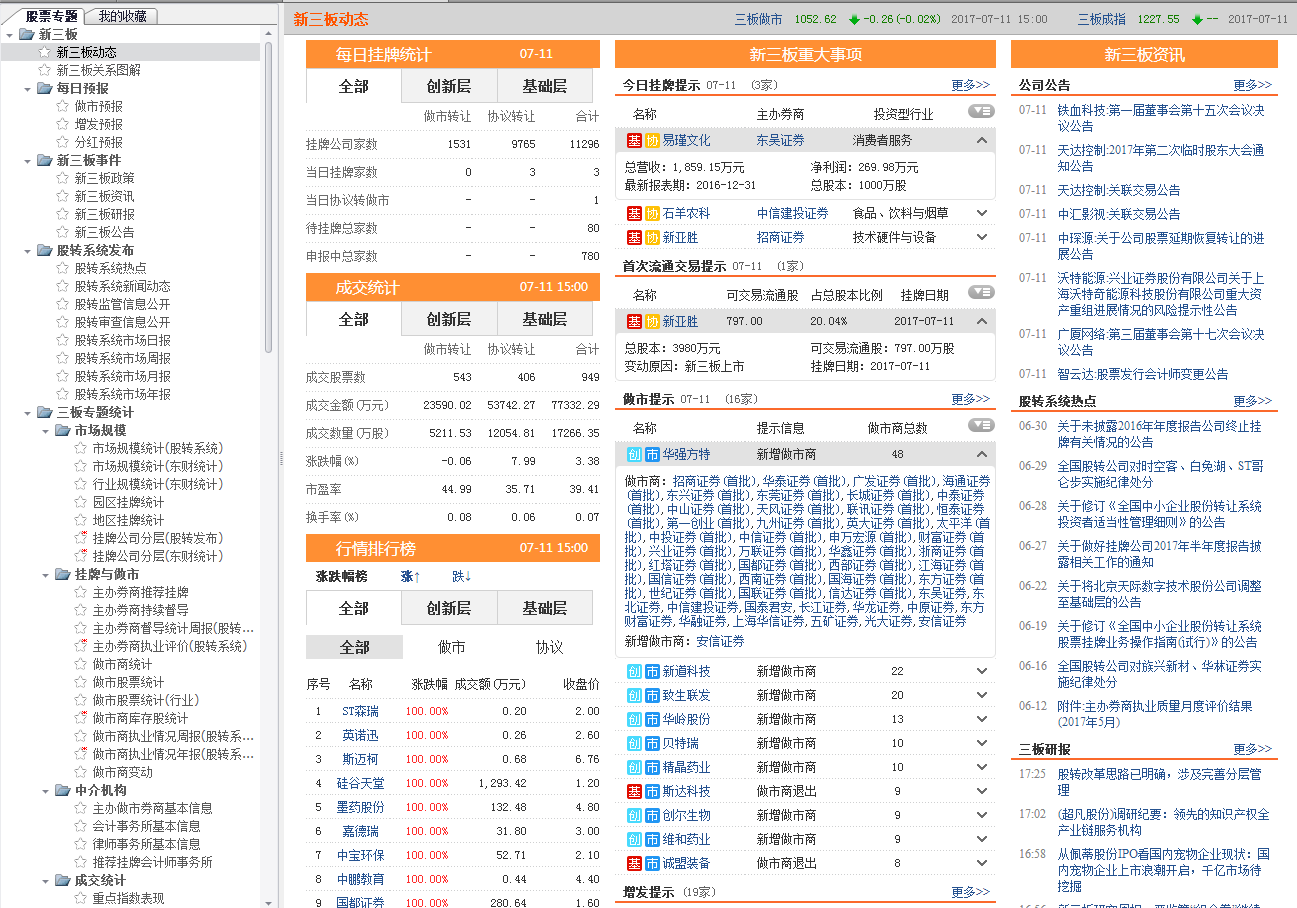Collapse the 华强方特 maker detail row

click(981, 456)
